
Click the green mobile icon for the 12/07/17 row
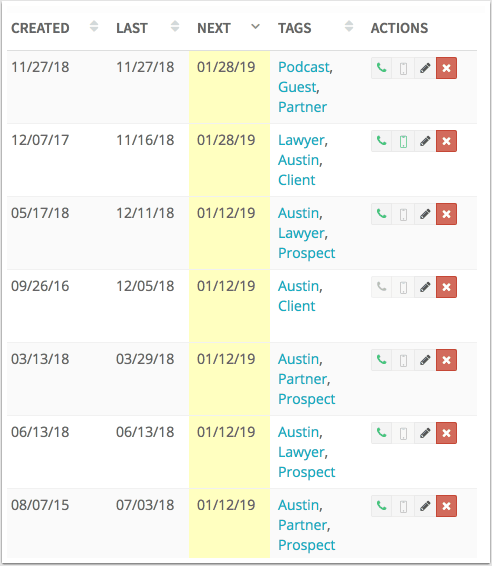coord(403,141)
